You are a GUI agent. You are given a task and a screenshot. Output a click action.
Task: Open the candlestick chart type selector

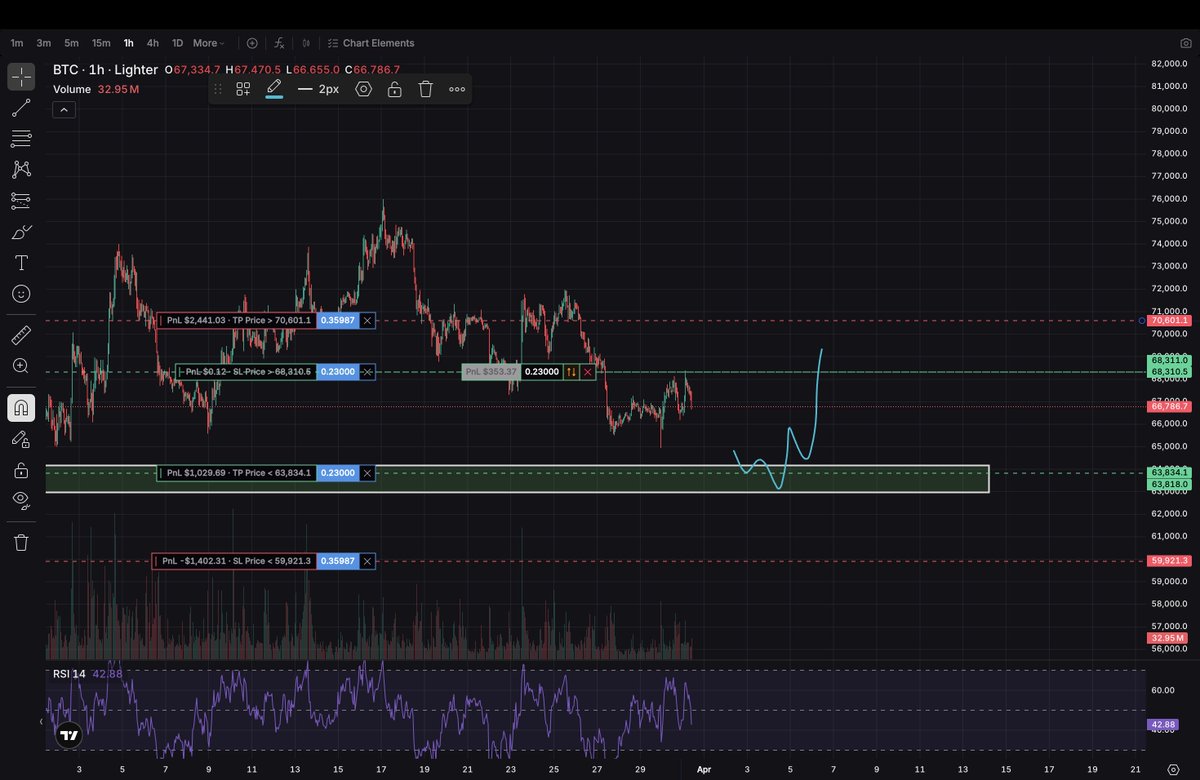point(306,43)
